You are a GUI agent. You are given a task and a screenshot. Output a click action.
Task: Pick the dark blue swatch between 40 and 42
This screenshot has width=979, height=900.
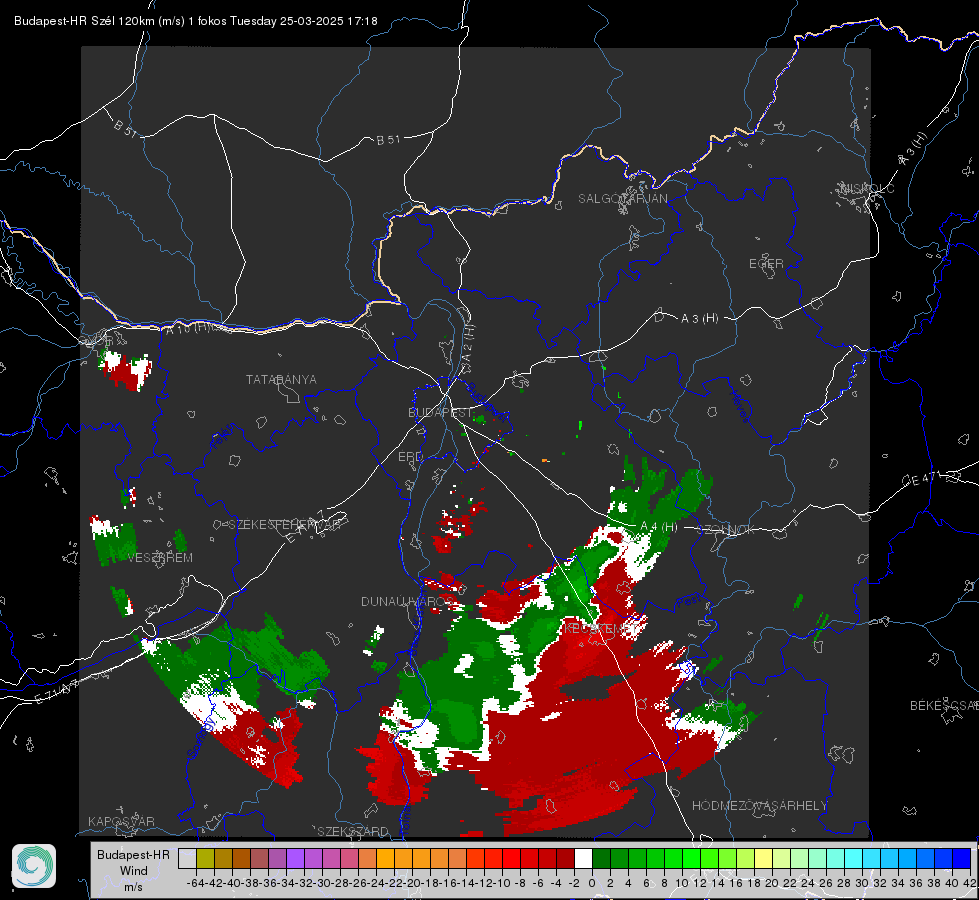962,858
